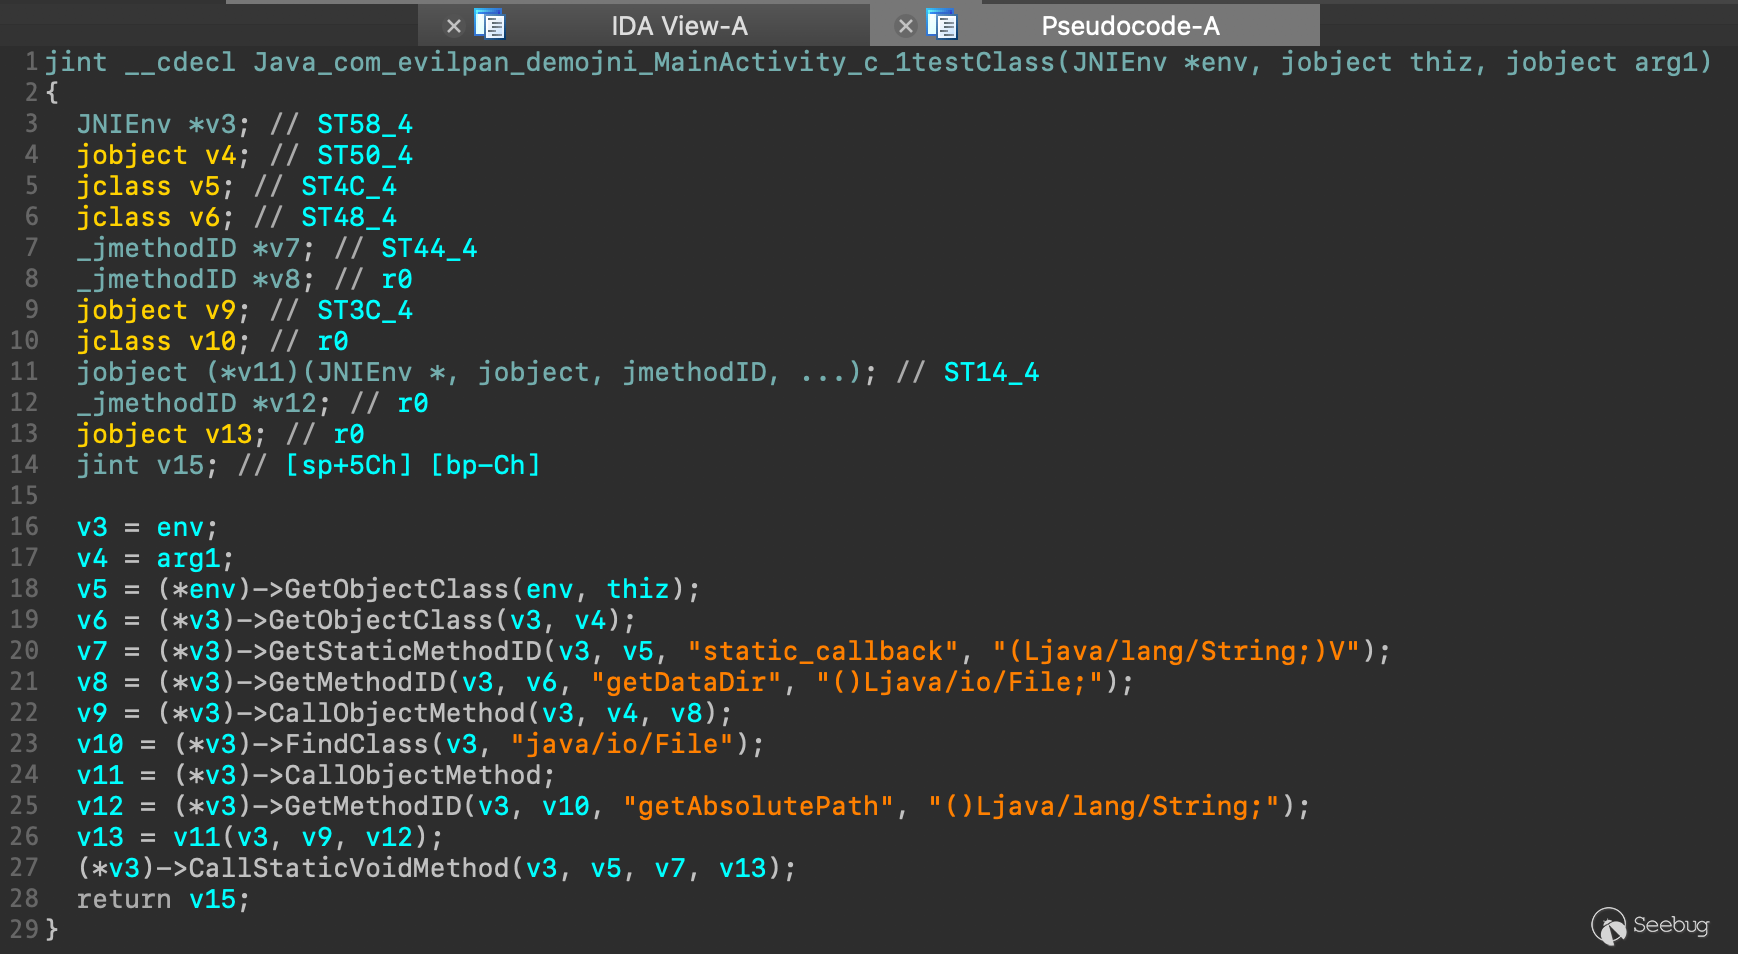The image size is (1738, 954).
Task: Select the Pseudocode-A tab
Action: click(x=1130, y=26)
